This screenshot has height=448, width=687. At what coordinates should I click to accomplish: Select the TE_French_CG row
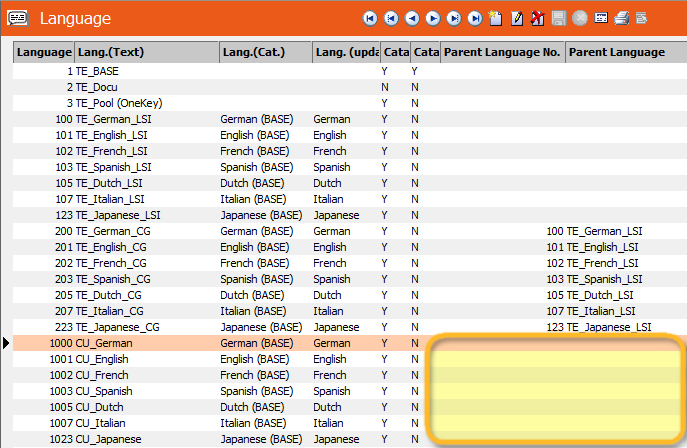(350, 263)
